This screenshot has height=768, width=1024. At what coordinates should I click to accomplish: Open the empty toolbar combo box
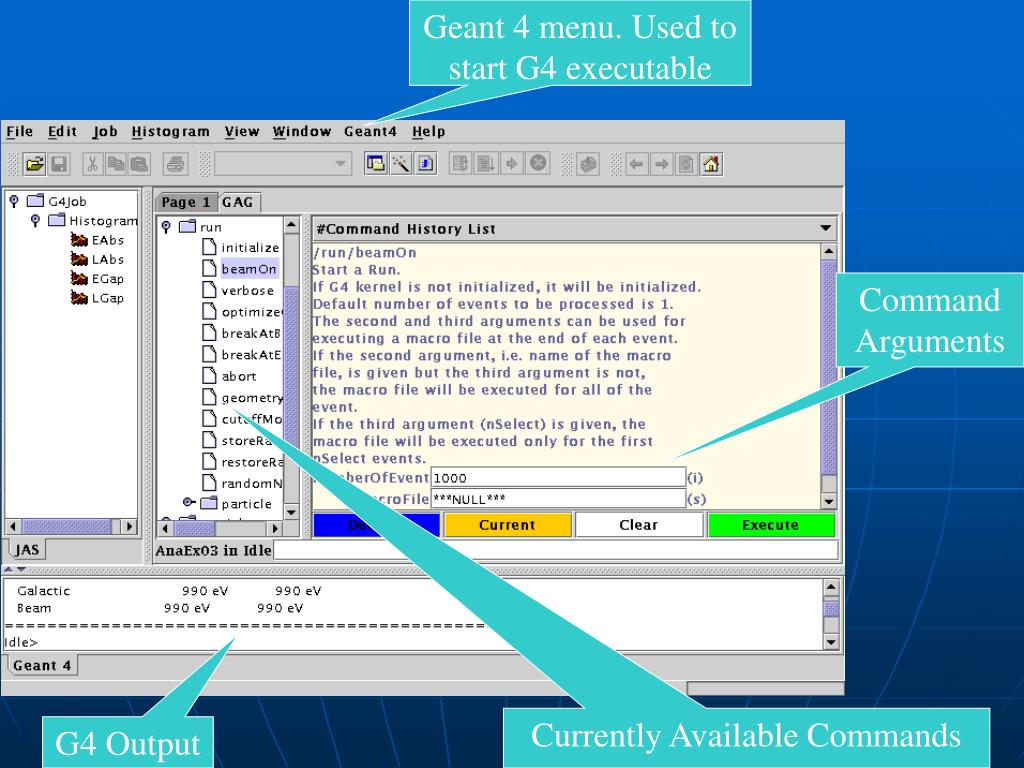(x=283, y=164)
